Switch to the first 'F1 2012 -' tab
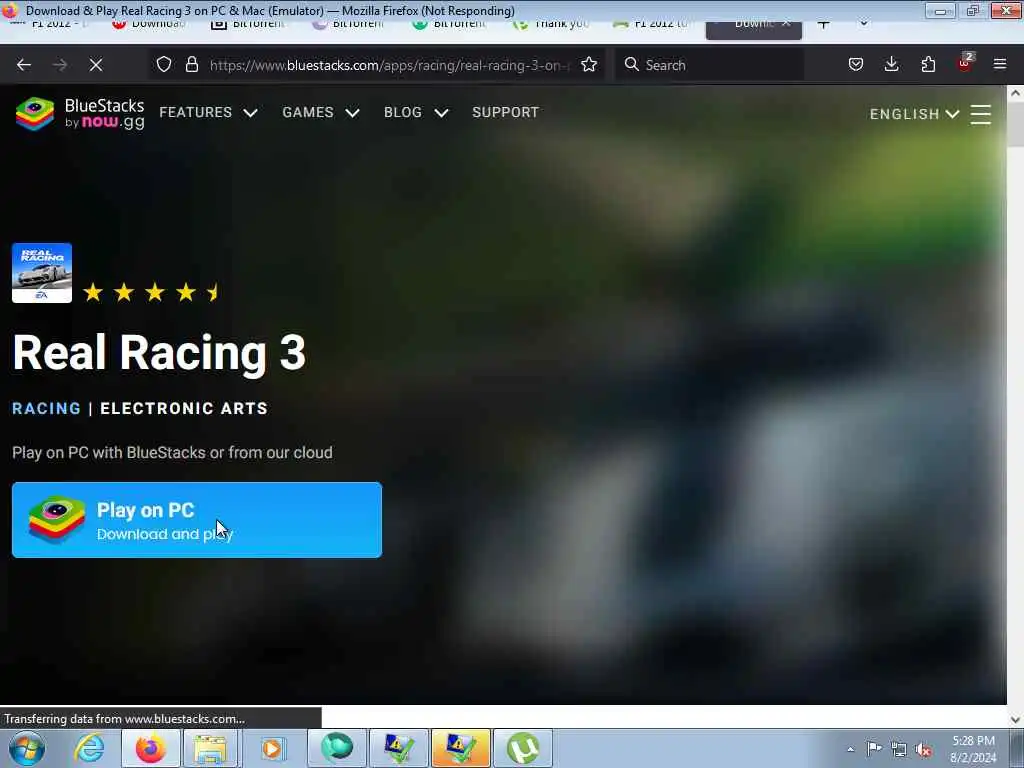This screenshot has width=1024, height=768. [50, 24]
